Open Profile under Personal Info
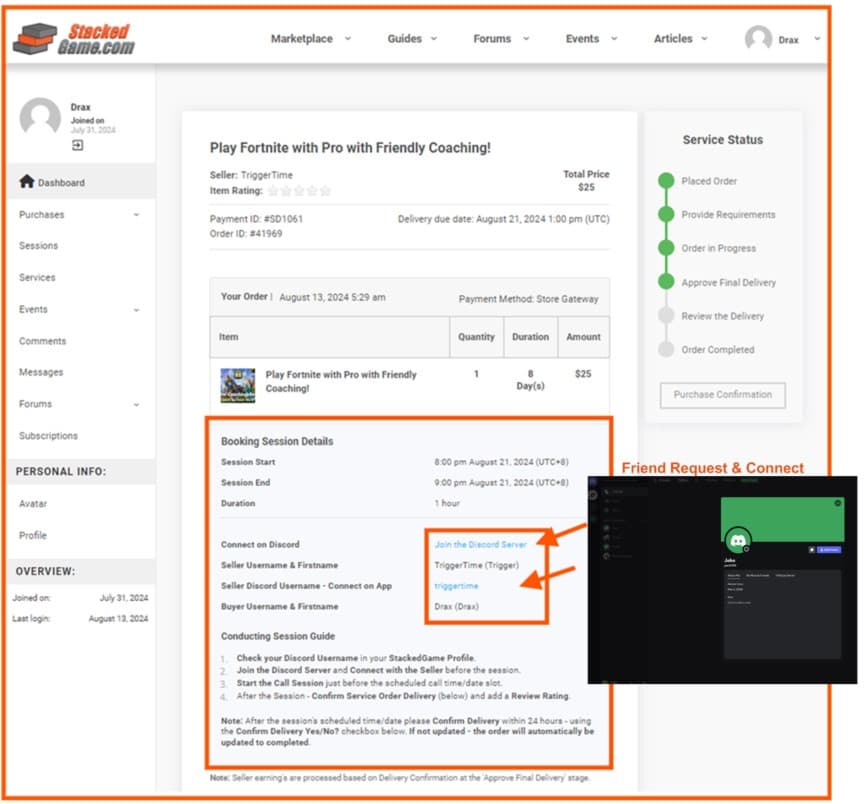 click(33, 535)
